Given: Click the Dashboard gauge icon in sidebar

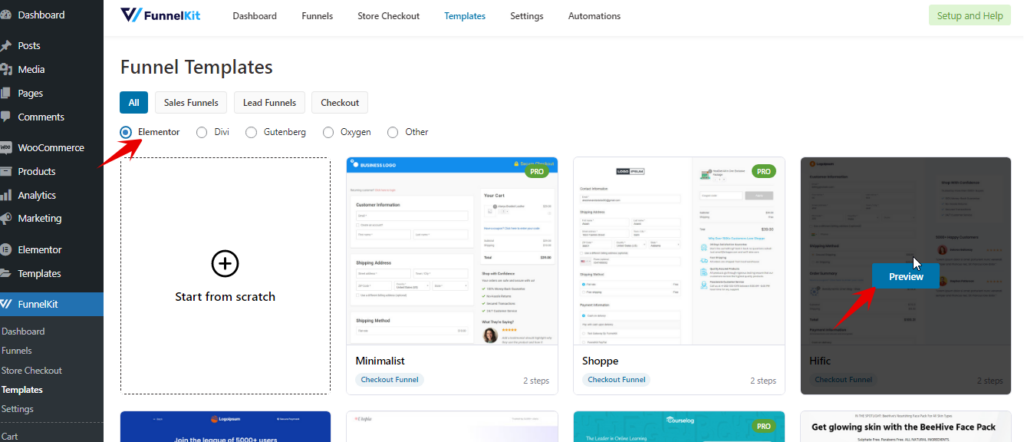Looking at the screenshot, I should click(x=5, y=15).
